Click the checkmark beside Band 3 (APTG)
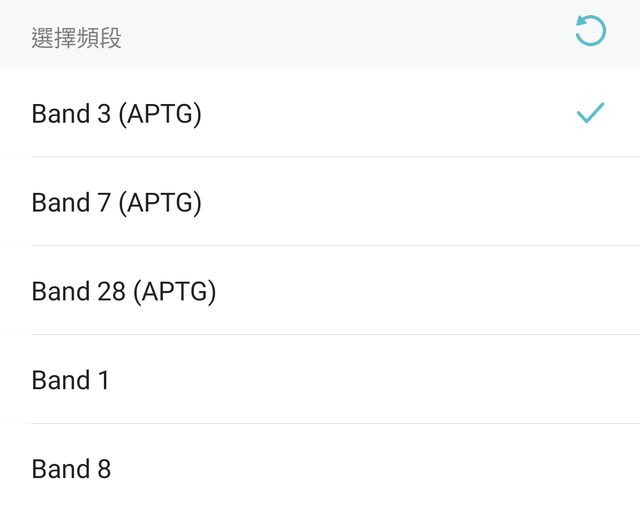The height and width of the screenshot is (509, 640). coord(590,113)
